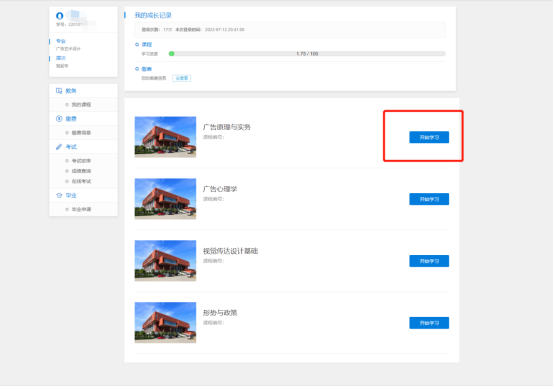554x389 pixels.
Task: Click the small outlined button beside payment info
Action: (x=182, y=78)
